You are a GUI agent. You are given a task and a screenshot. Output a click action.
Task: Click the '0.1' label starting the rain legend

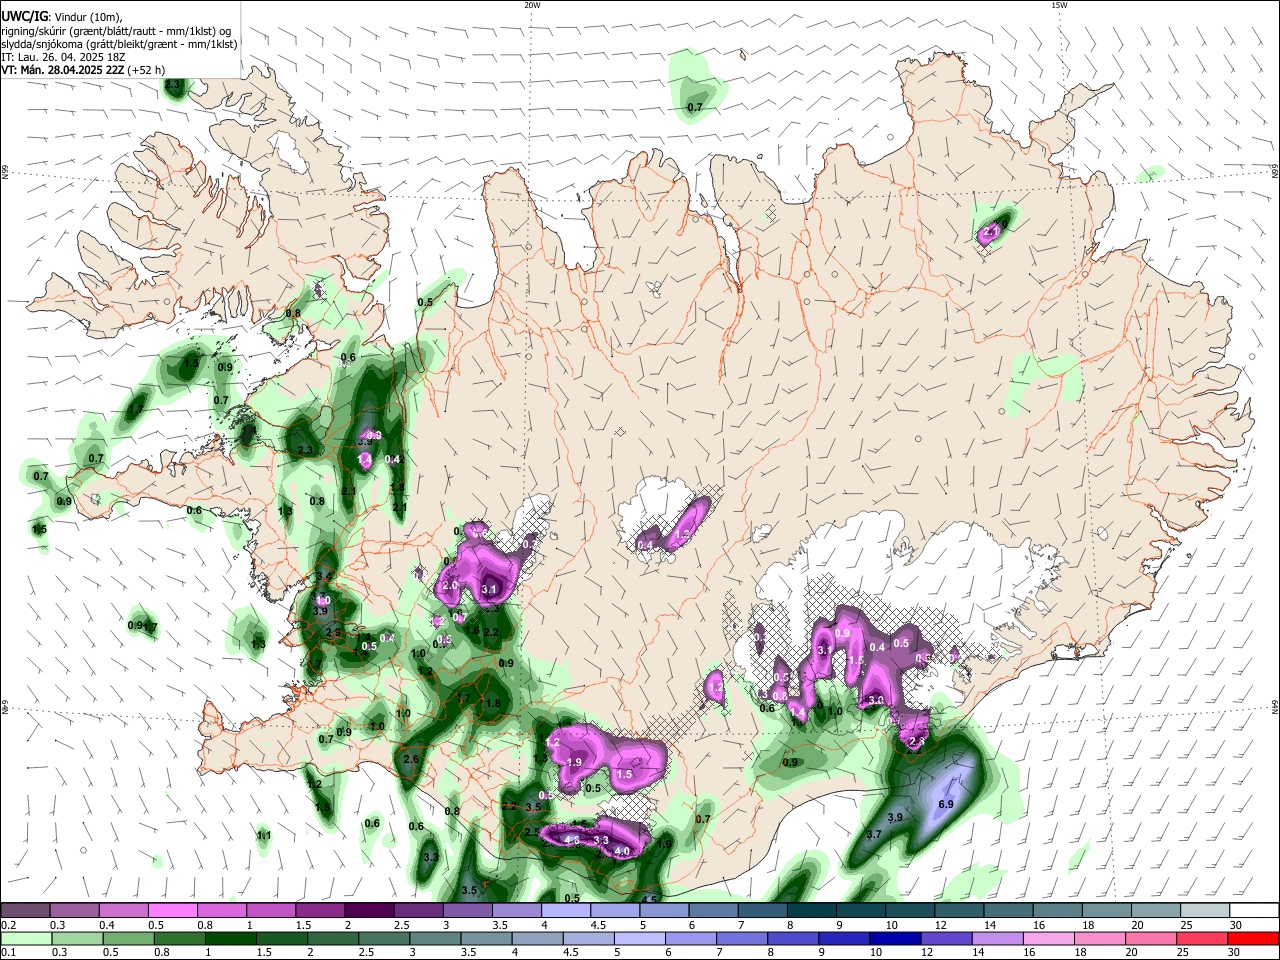pos(8,952)
